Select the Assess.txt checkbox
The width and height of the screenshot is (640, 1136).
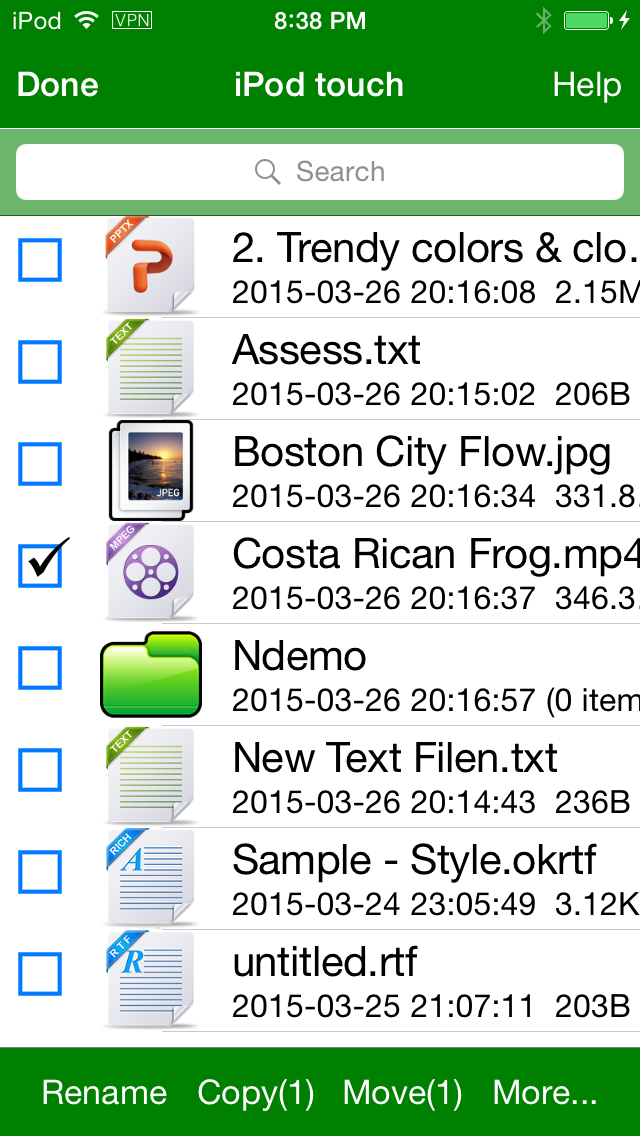(x=40, y=362)
